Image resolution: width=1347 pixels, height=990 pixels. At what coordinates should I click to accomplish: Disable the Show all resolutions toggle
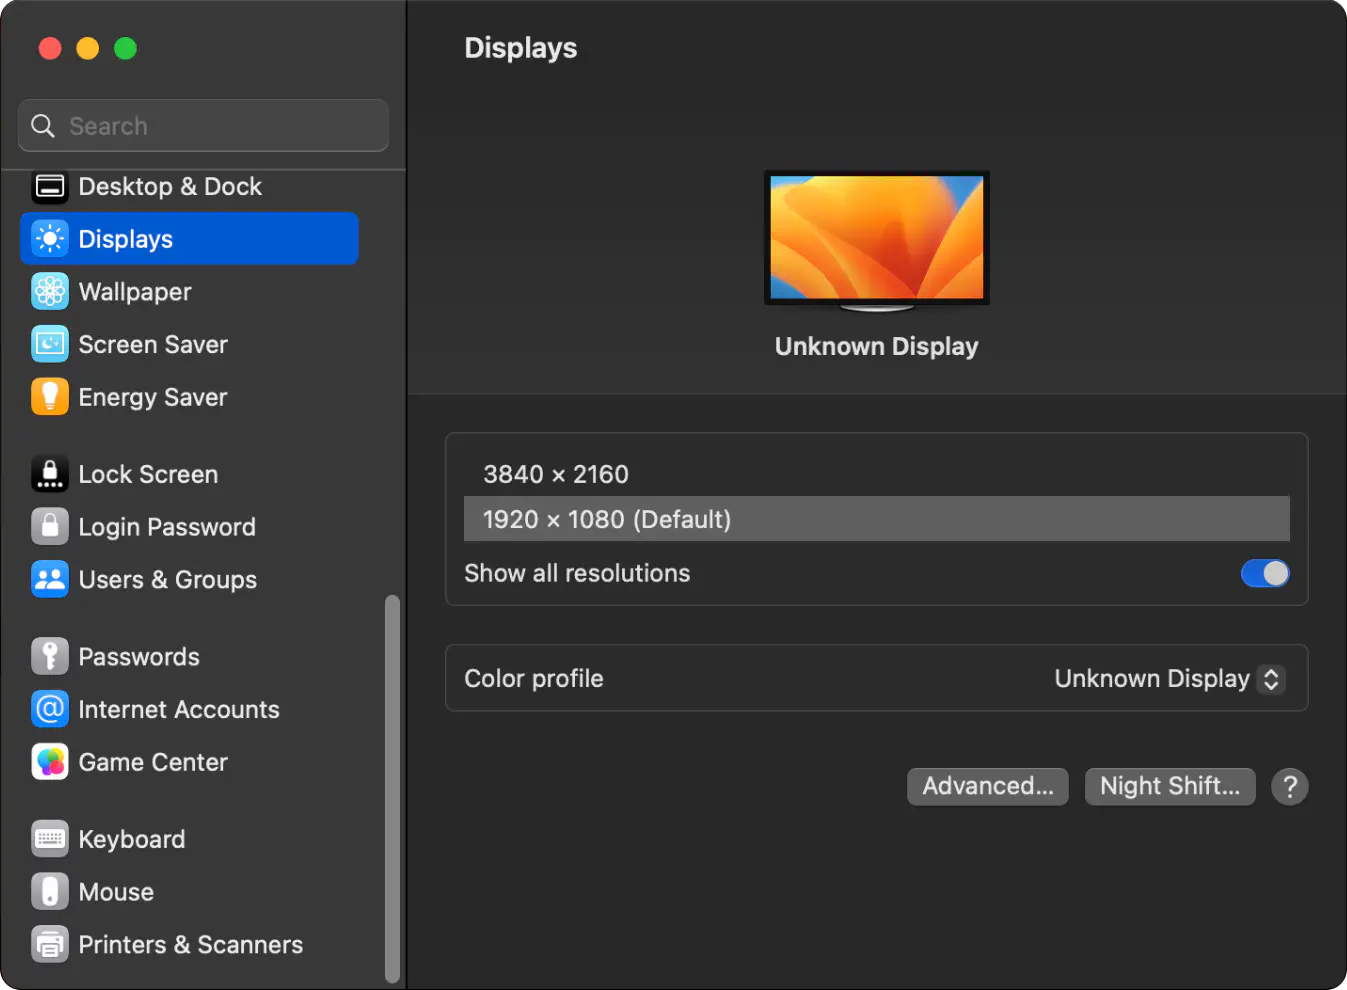pos(1264,573)
